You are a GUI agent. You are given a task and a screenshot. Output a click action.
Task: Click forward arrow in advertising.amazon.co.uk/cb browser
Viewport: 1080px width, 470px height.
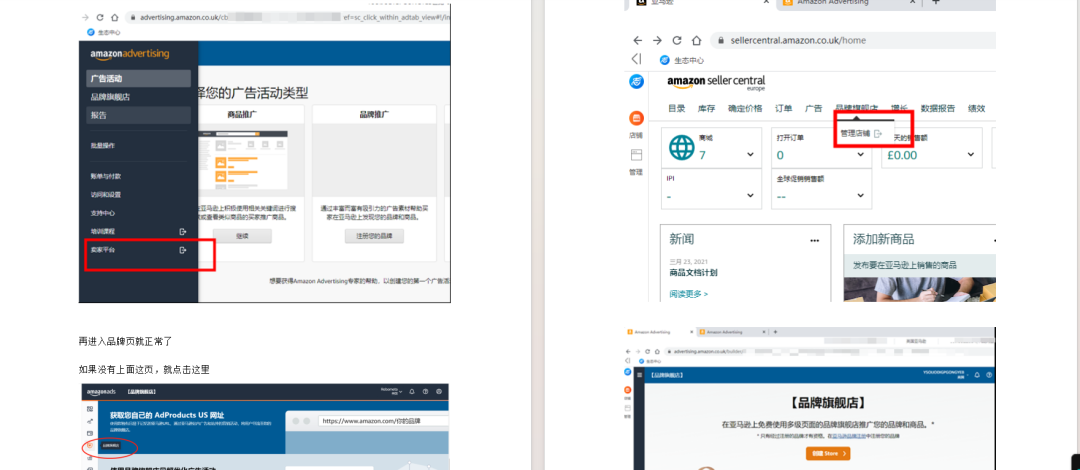coord(85,17)
